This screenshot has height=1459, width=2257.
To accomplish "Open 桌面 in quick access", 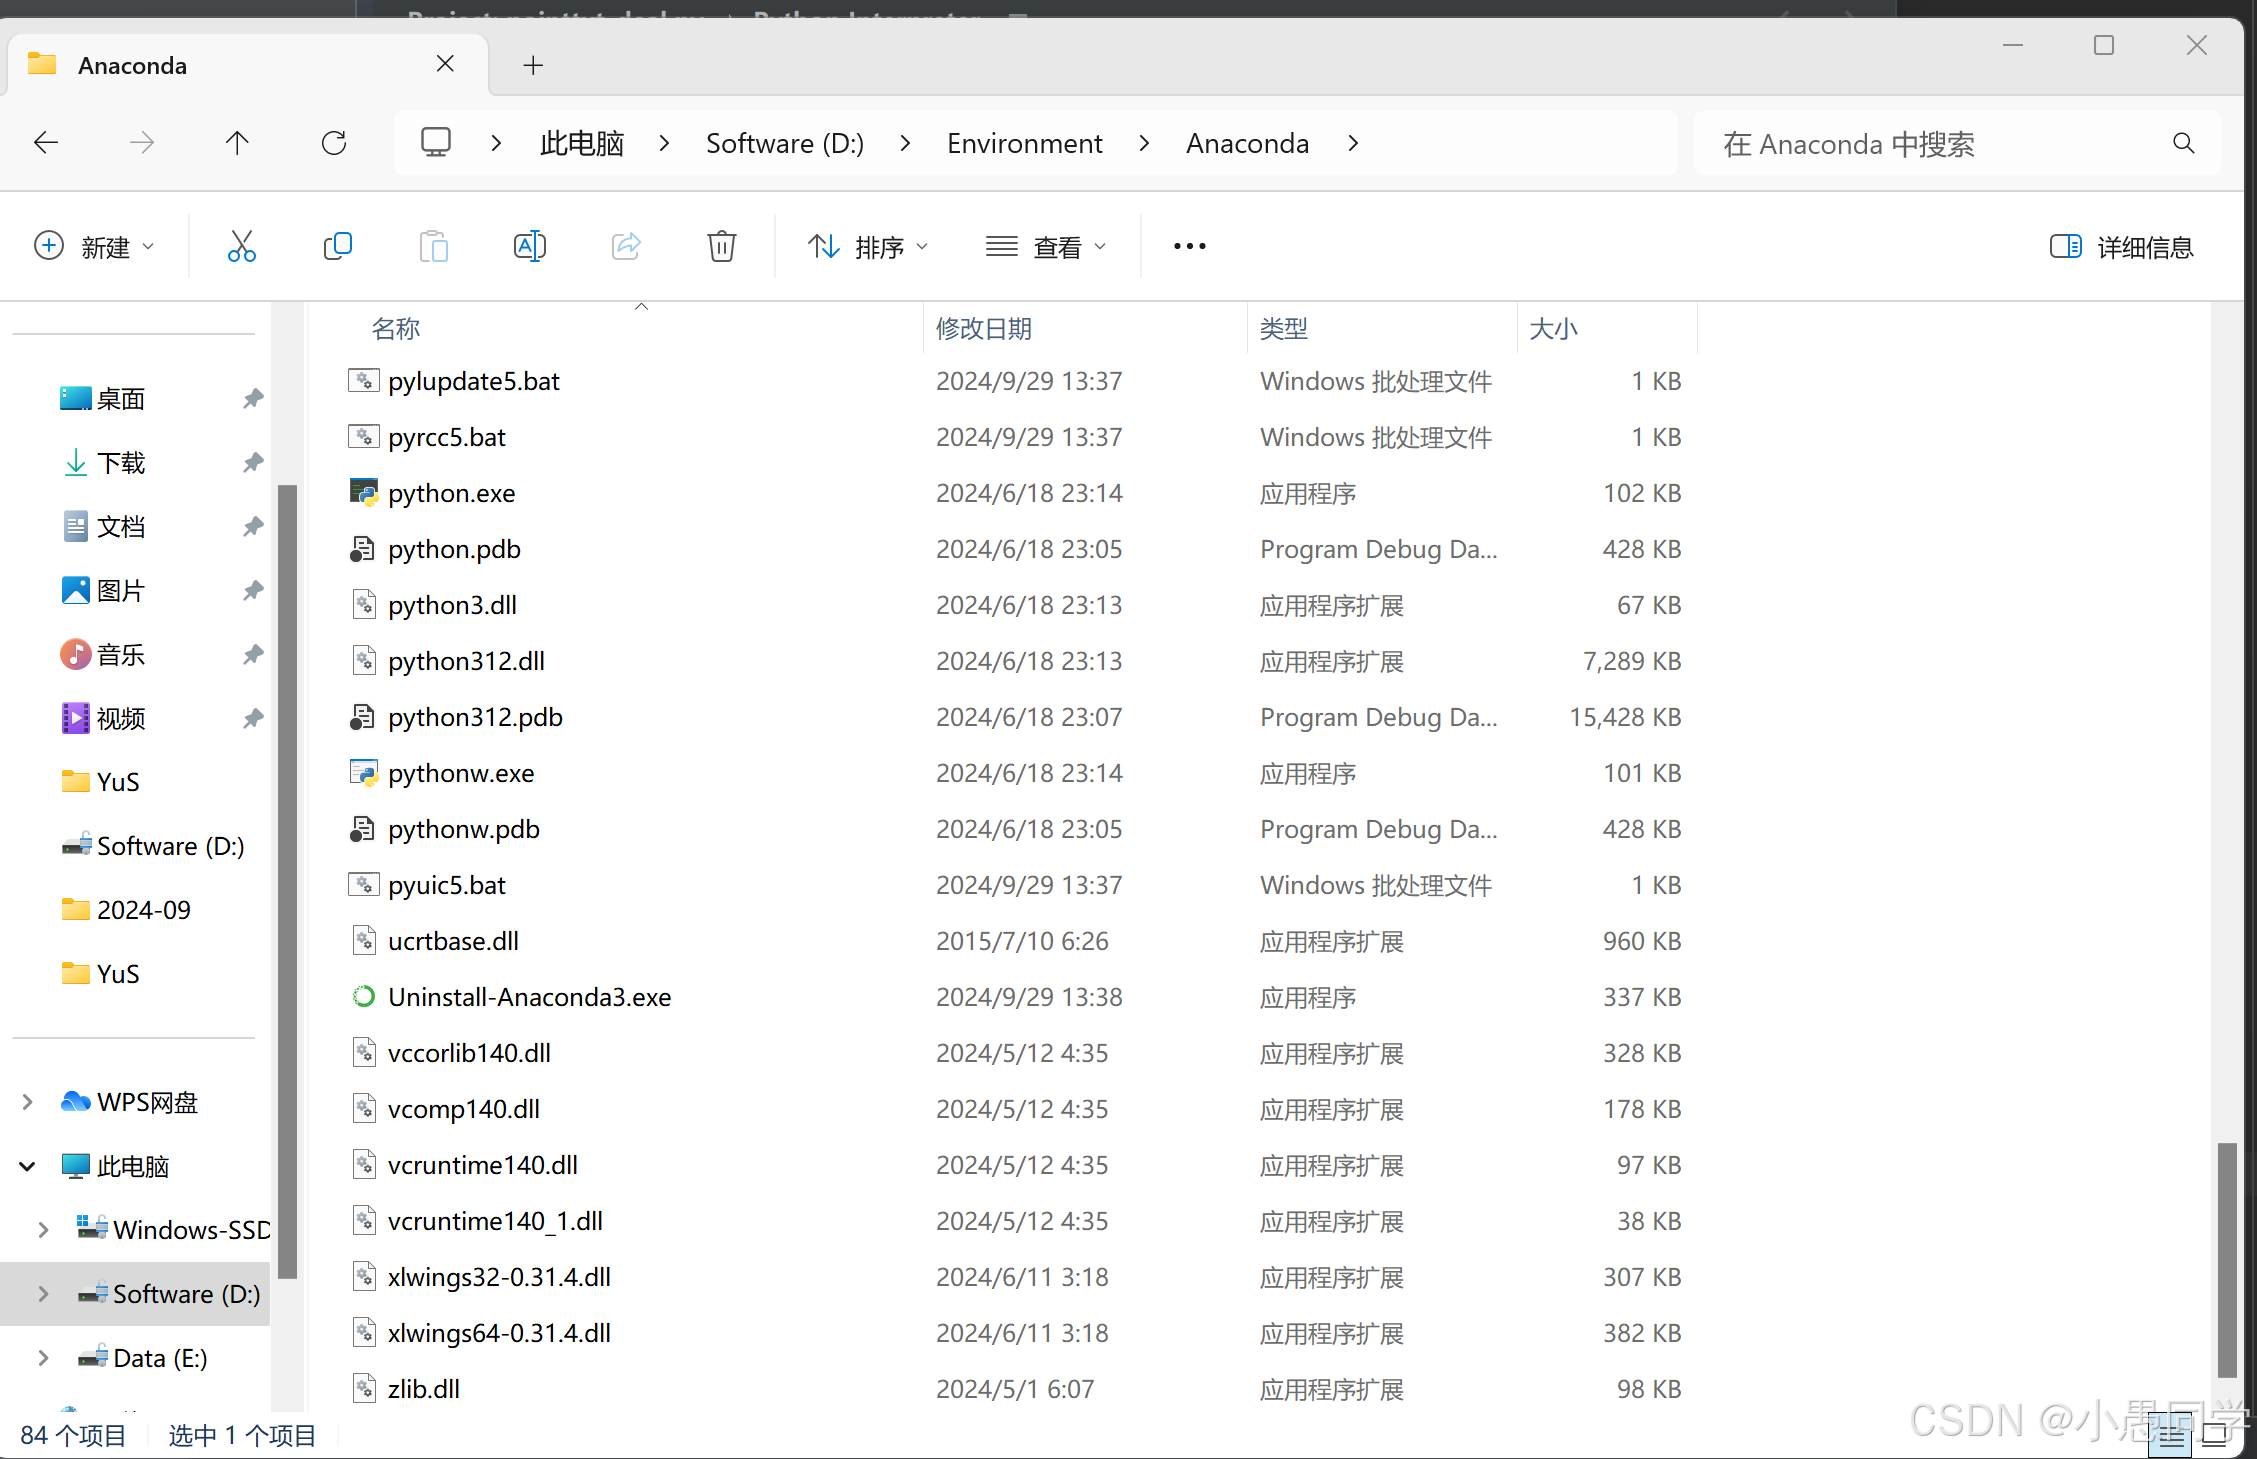I will click(x=103, y=399).
